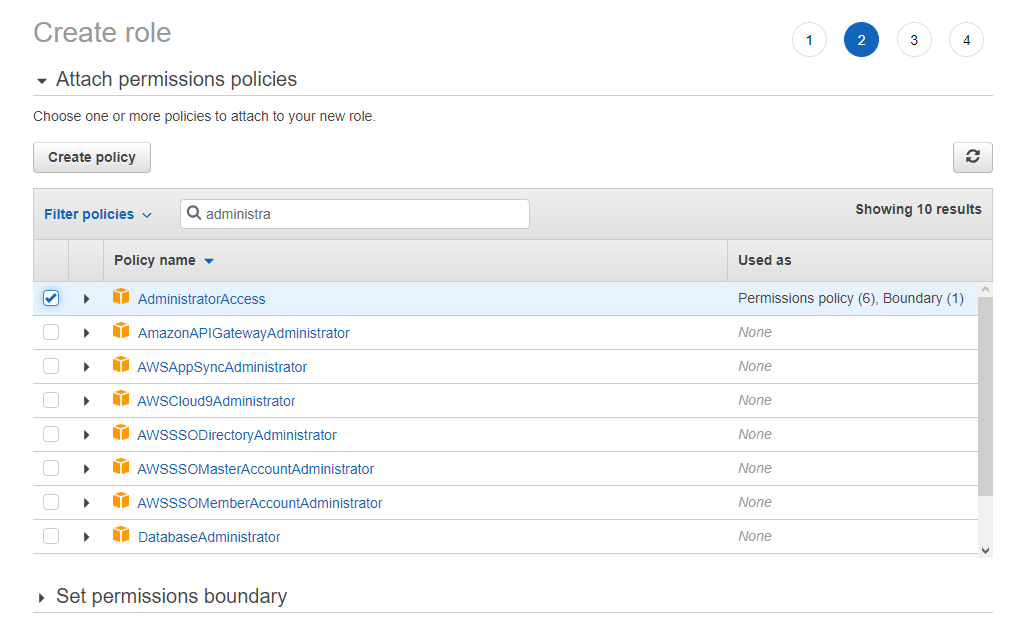Check the AWSSSOMasterAccountAdministrator checkbox
The image size is (1024, 627).
[51, 468]
